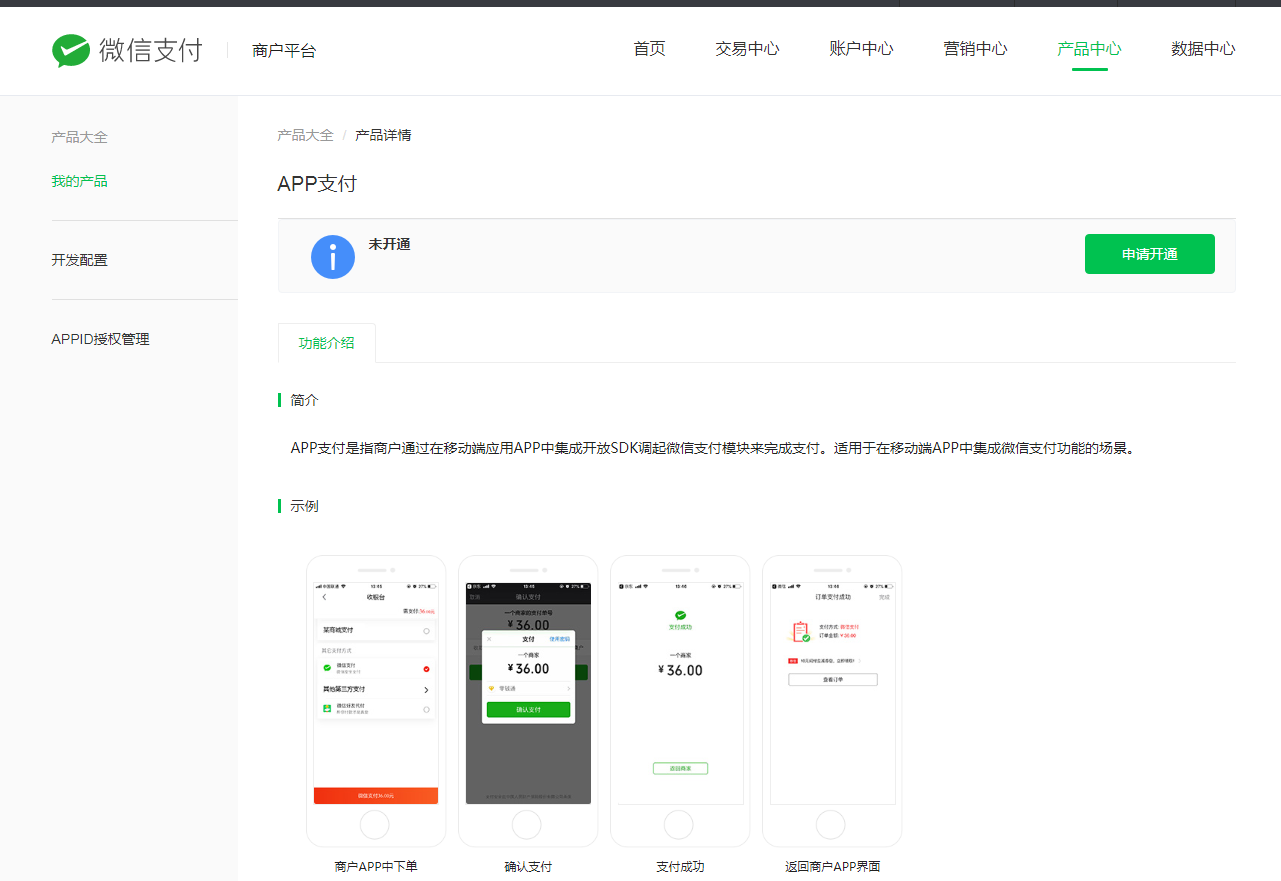Click the 商户平台 label in the header

pyautogui.click(x=284, y=50)
